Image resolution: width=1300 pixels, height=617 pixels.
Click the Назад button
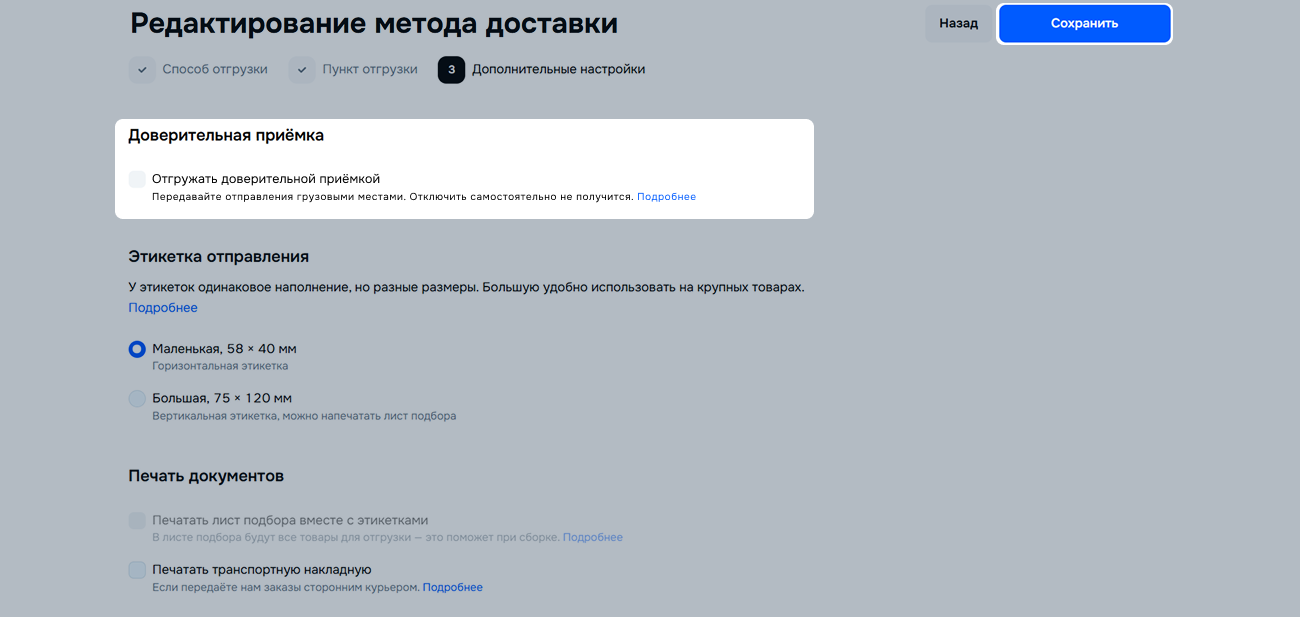[958, 23]
